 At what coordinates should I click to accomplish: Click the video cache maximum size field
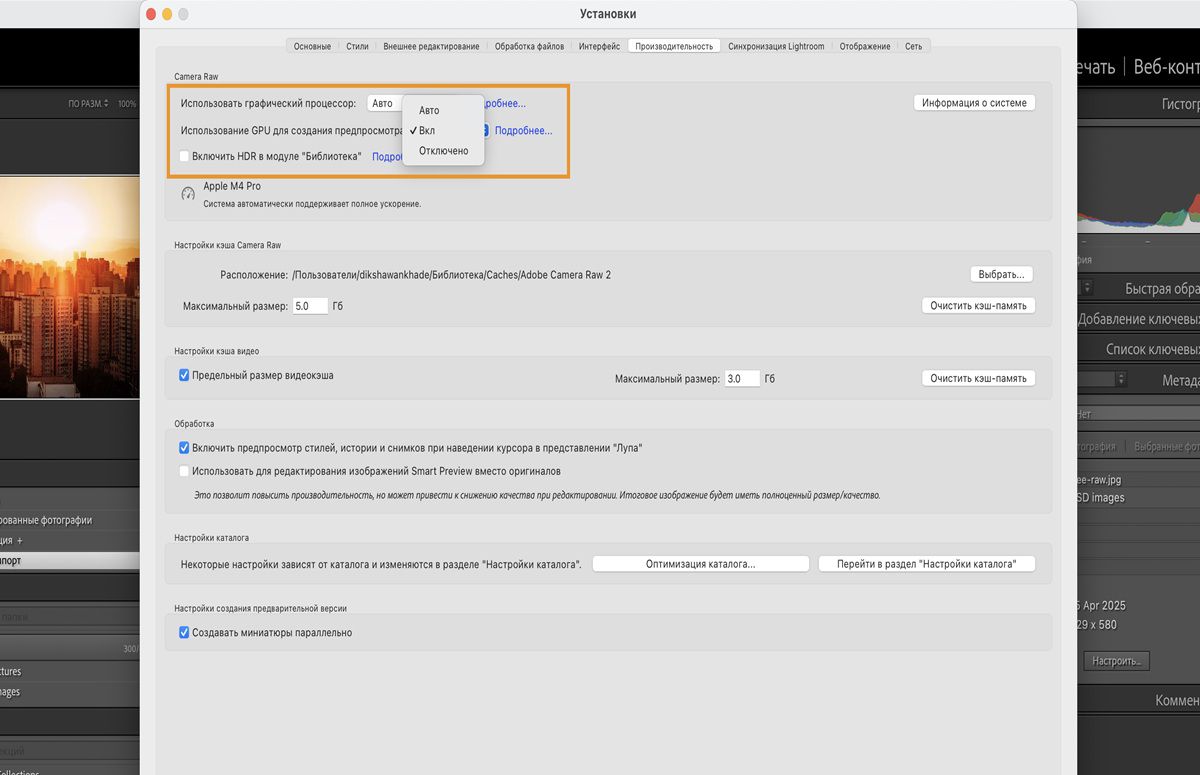click(x=742, y=379)
